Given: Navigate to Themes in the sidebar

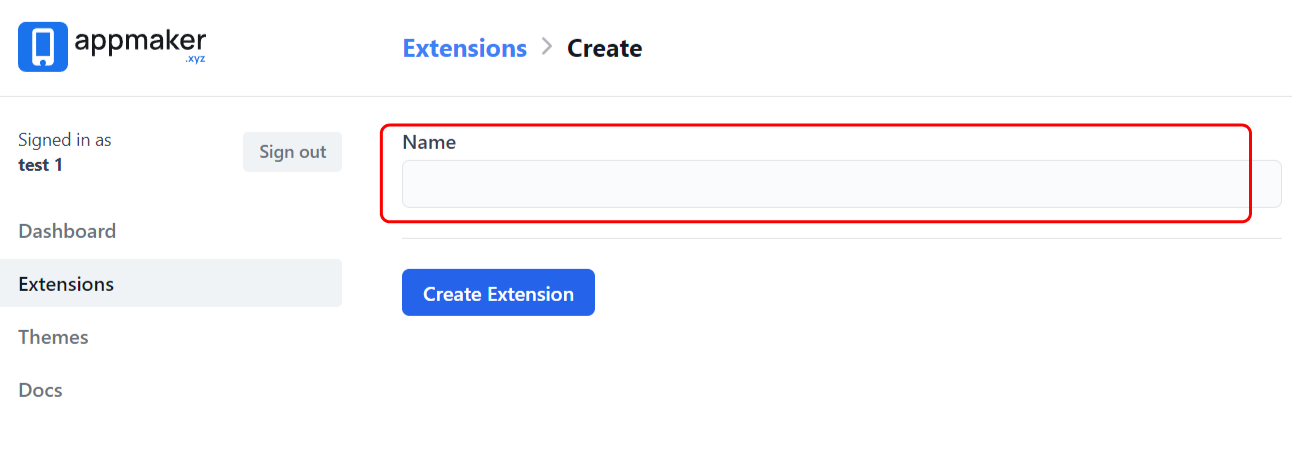Looking at the screenshot, I should (x=54, y=337).
